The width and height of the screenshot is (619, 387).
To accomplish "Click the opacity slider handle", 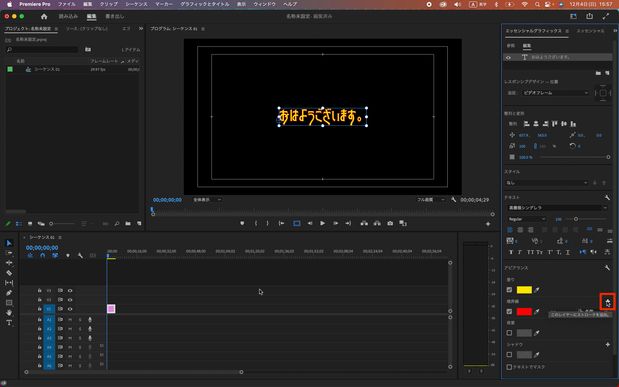I will pyautogui.click(x=608, y=157).
